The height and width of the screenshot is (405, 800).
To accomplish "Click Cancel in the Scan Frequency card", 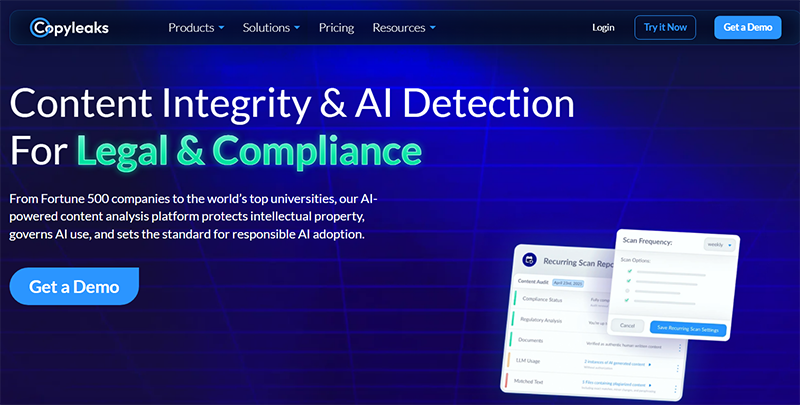I will [627, 325].
